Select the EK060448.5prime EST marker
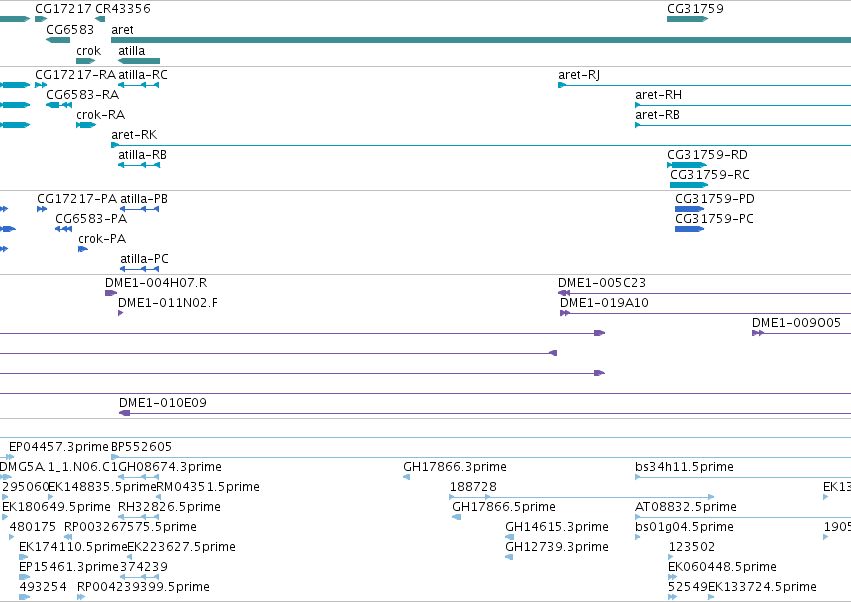The image size is (851, 602). (x=672, y=577)
